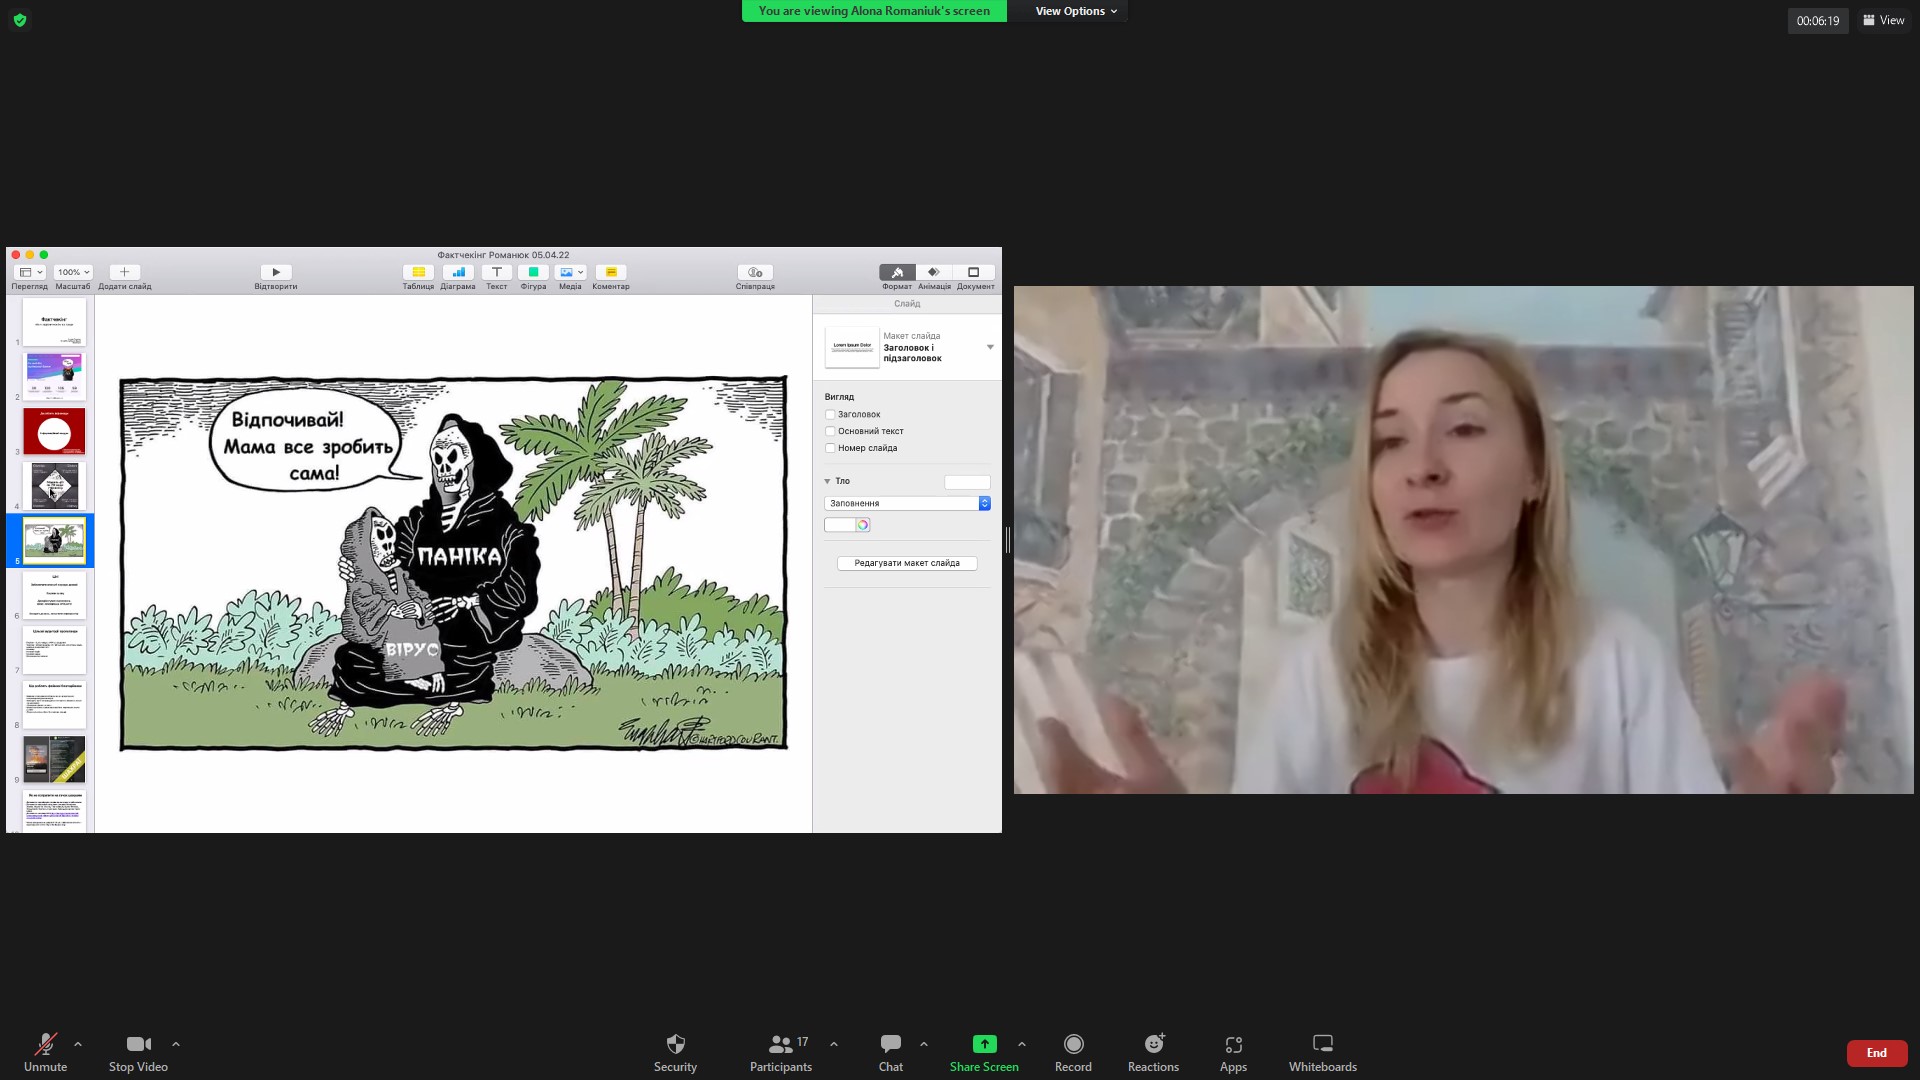Screen dimensions: 1920x1080
Task: Click the 'Слайд' inspector heading
Action: coord(907,303)
